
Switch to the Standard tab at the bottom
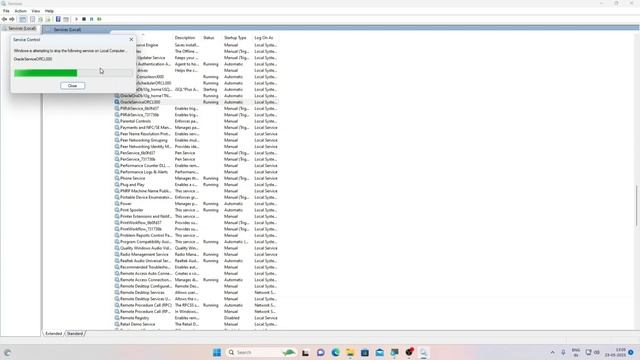[x=75, y=333]
